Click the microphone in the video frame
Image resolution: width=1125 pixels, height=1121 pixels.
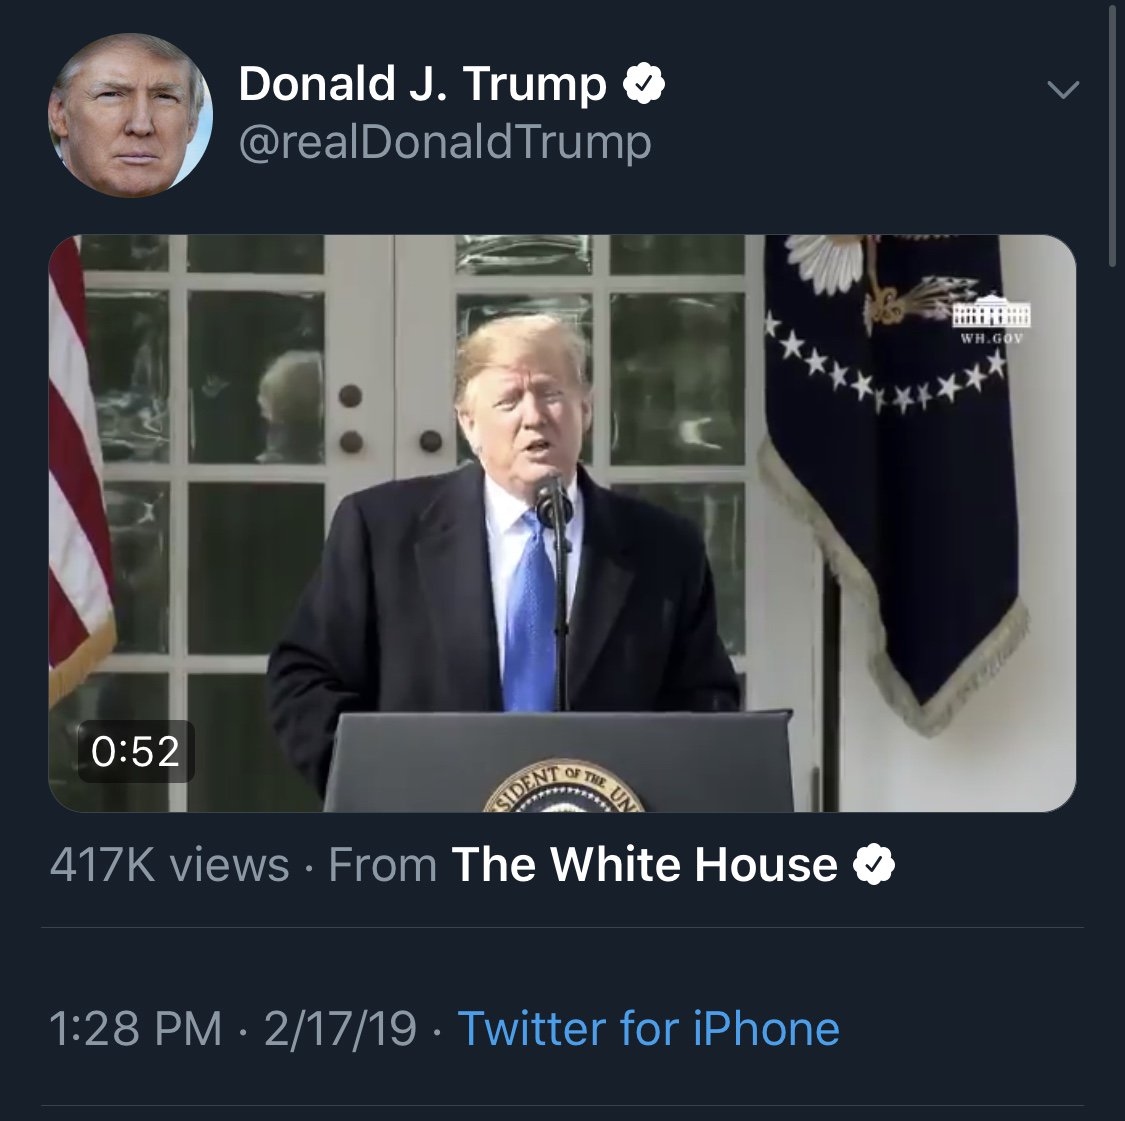click(553, 500)
